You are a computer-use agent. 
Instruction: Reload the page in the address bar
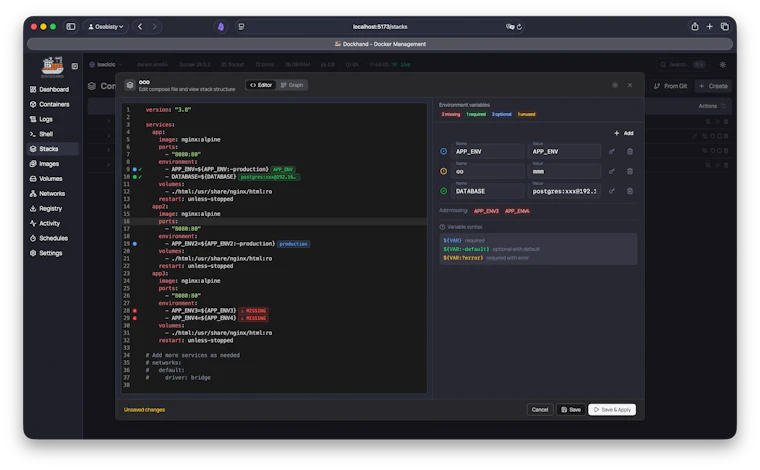pyautogui.click(x=519, y=27)
